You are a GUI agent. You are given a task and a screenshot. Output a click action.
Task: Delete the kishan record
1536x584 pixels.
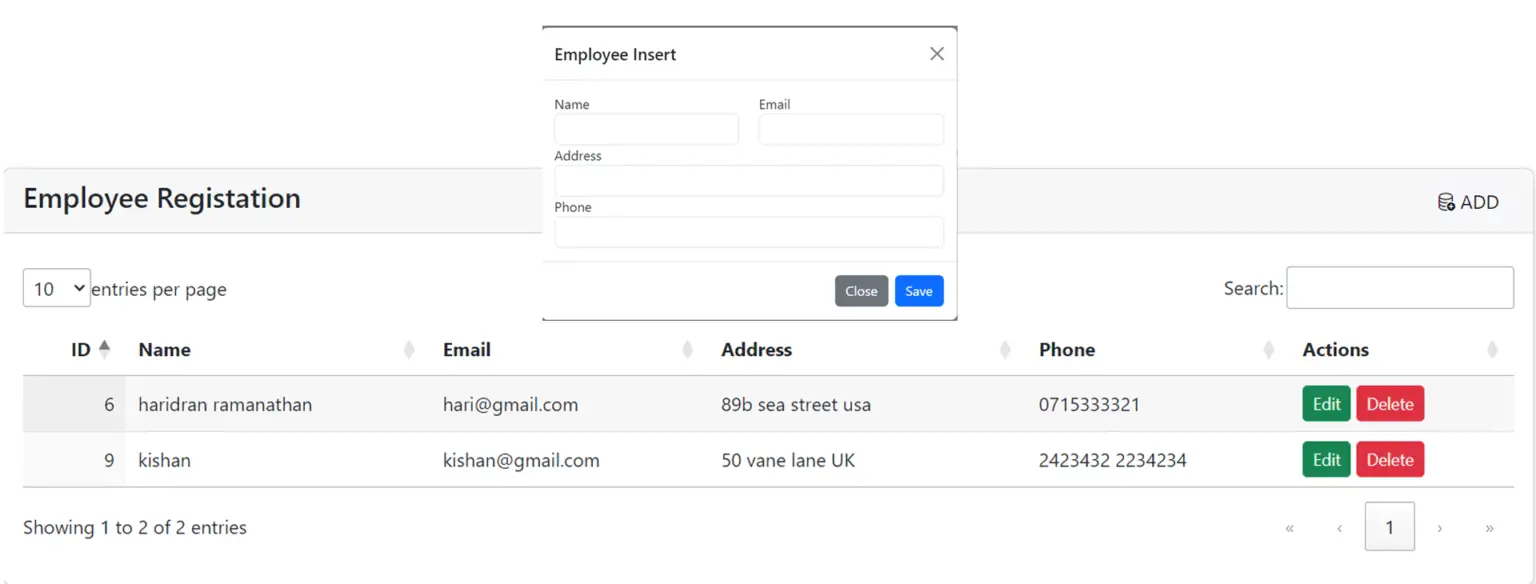click(x=1390, y=460)
